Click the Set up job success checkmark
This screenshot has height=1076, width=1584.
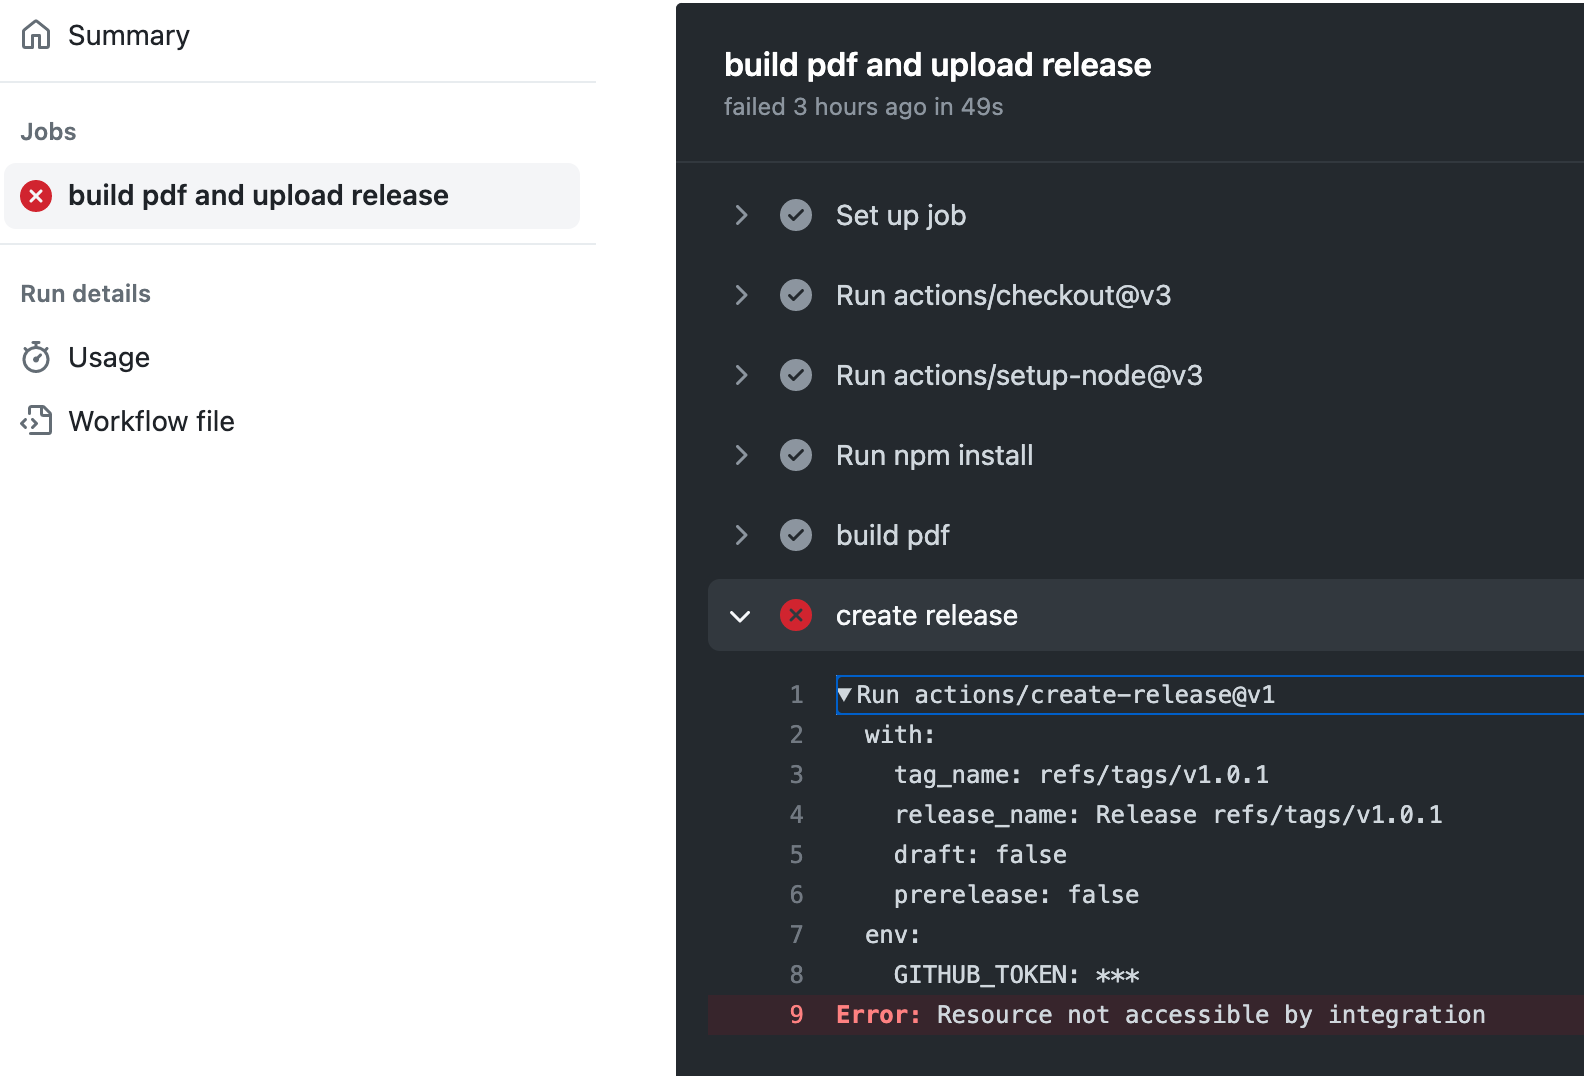(796, 215)
